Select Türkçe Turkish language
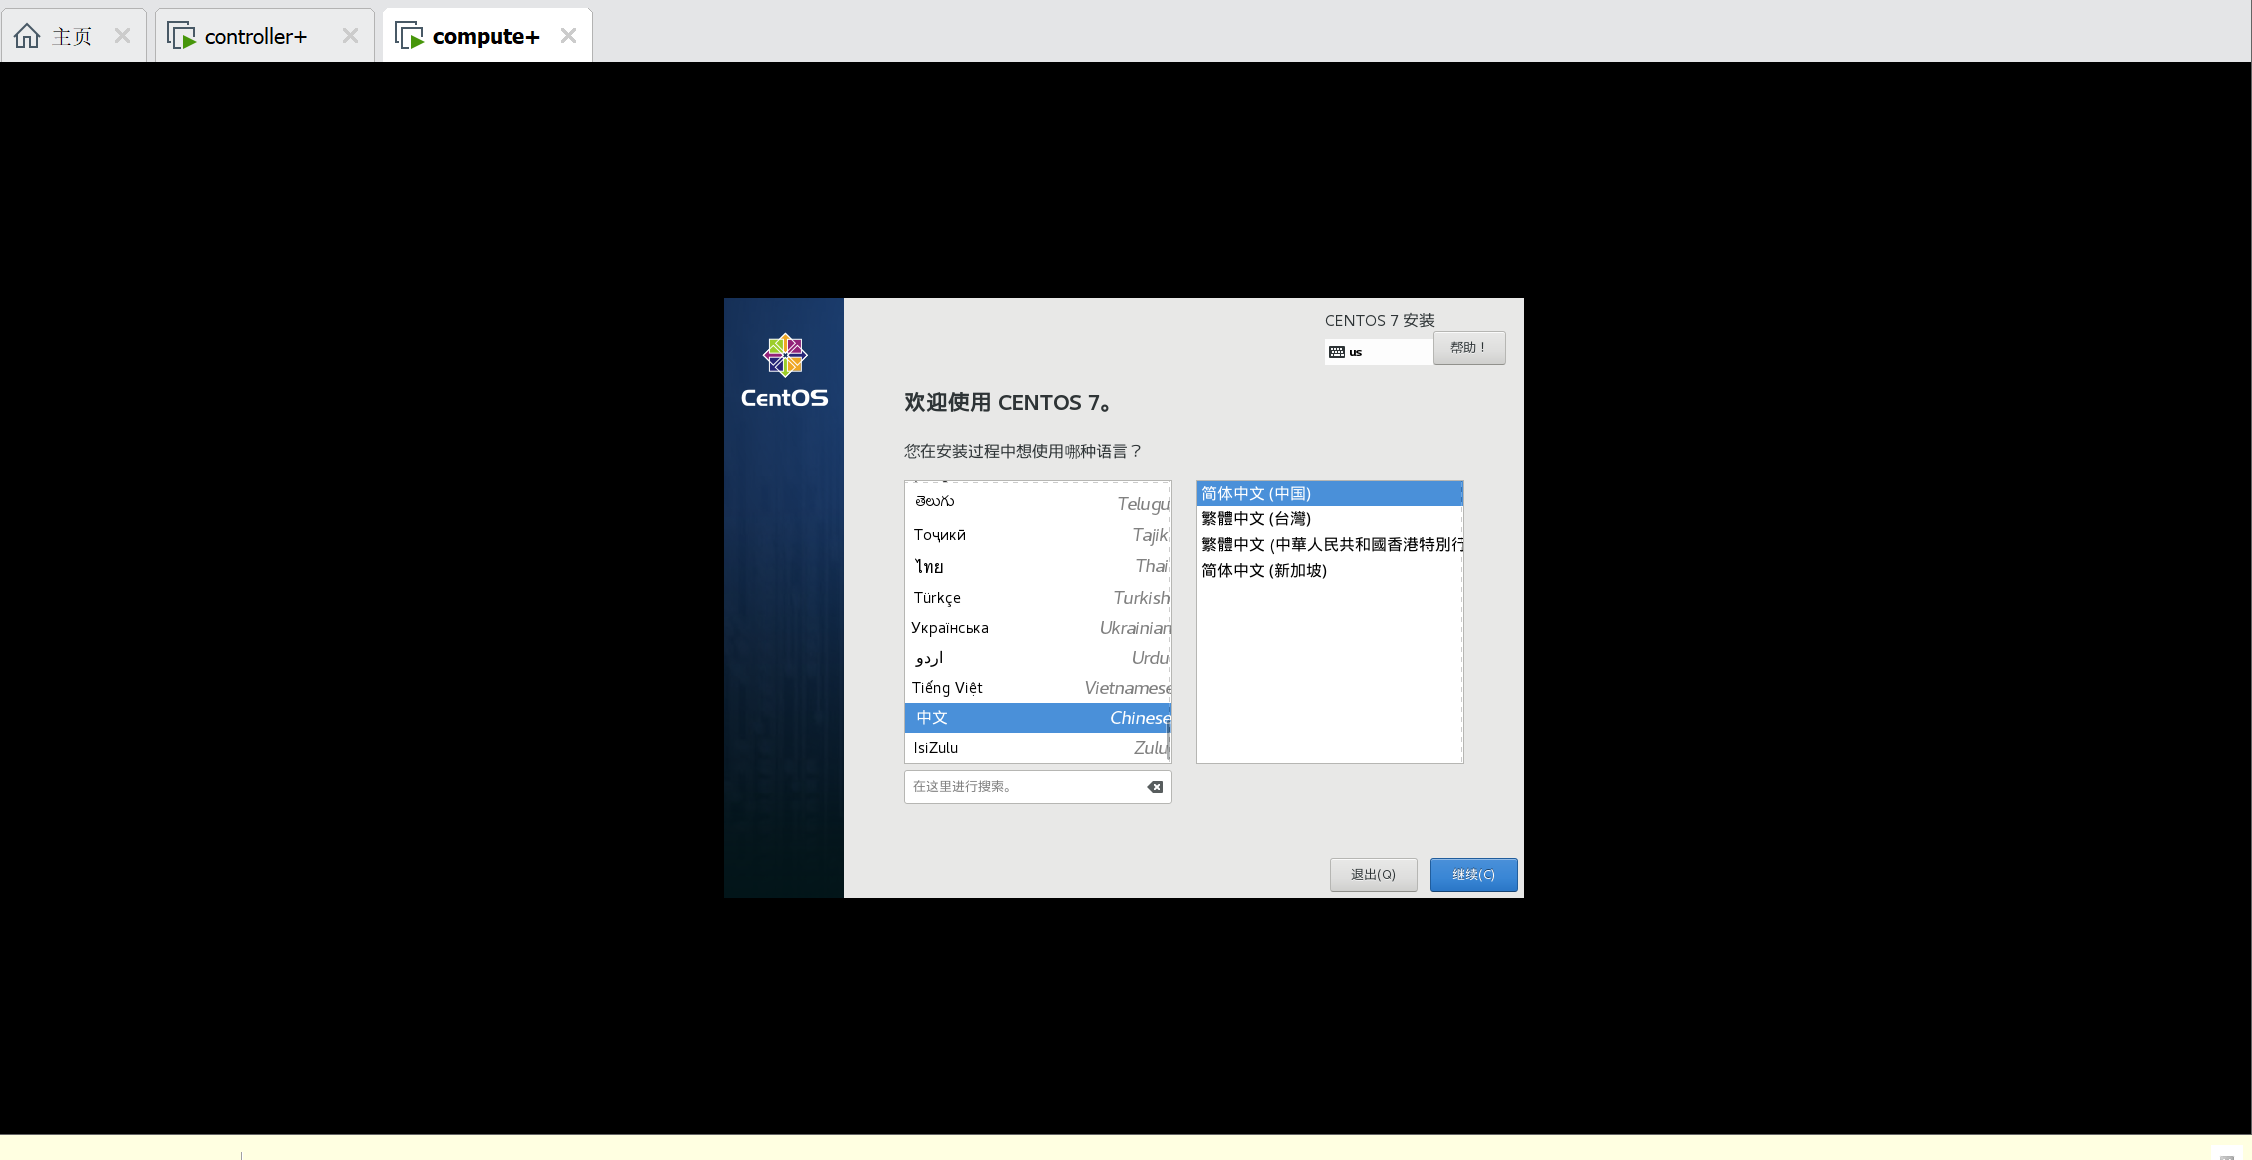The width and height of the screenshot is (2252, 1160). pos(1037,597)
